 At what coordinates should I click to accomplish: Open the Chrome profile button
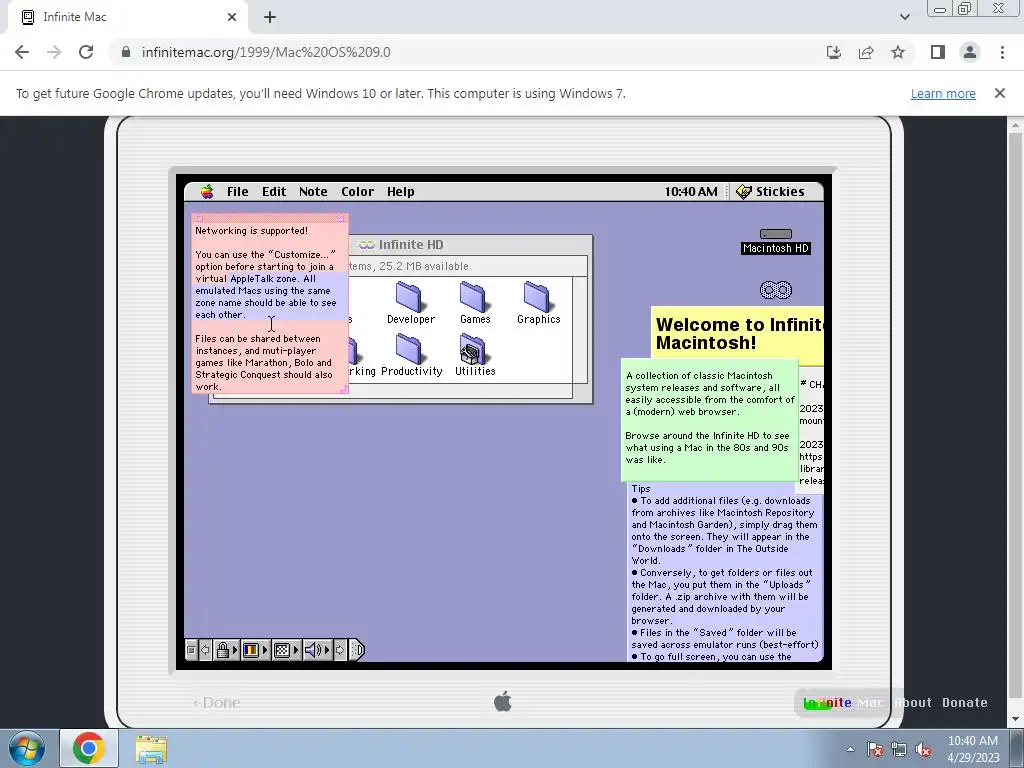tap(970, 52)
